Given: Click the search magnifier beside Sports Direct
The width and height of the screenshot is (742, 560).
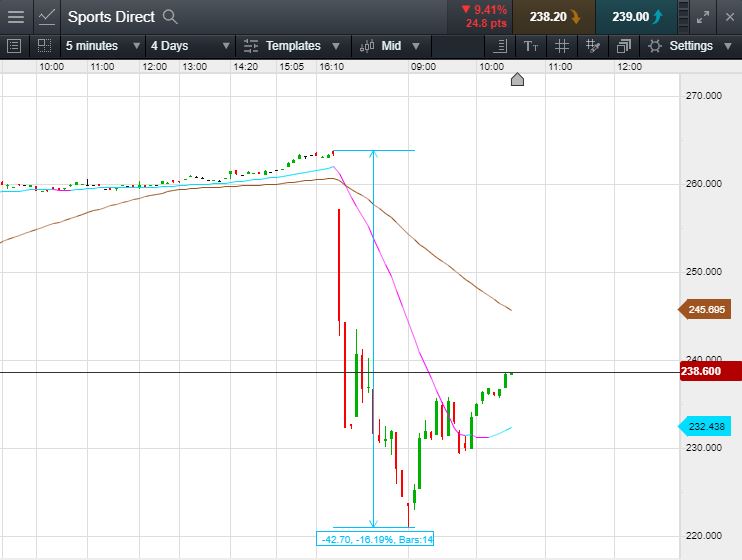Looking at the screenshot, I should (170, 17).
